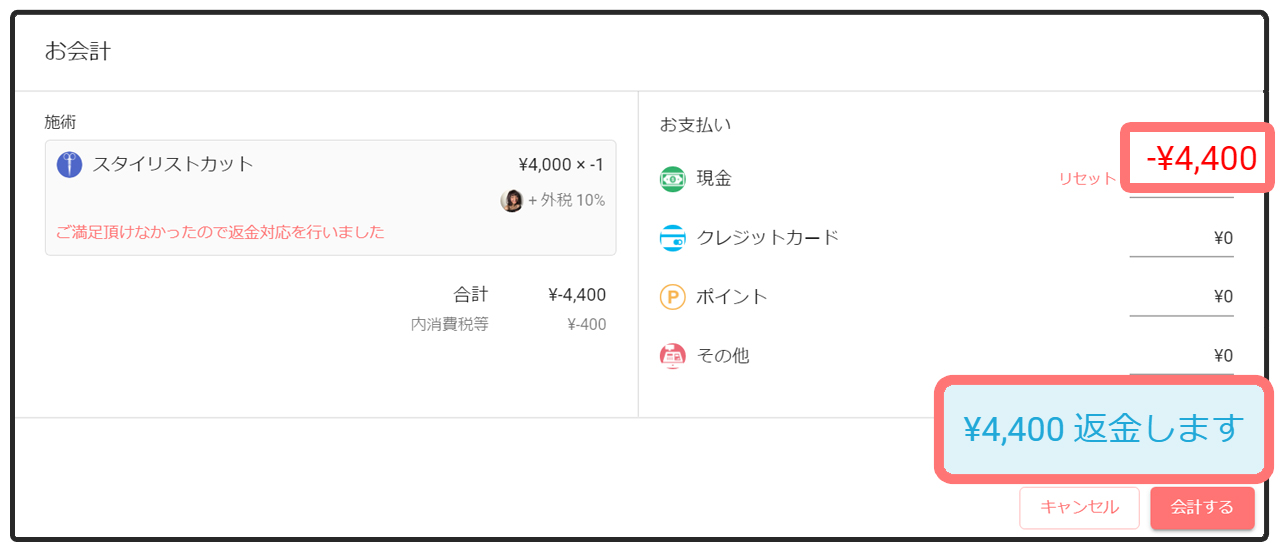Focus the その他 amount input field
Viewport: 1280px width, 550px height.
[1182, 356]
